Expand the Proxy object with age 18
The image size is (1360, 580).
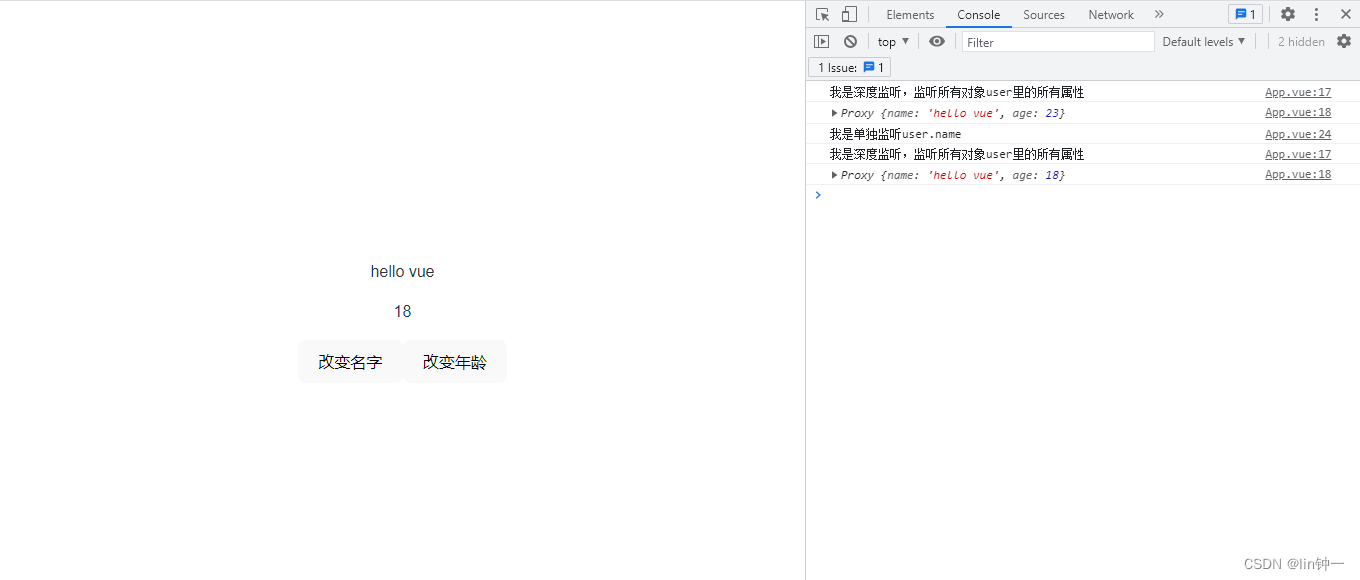(x=835, y=175)
